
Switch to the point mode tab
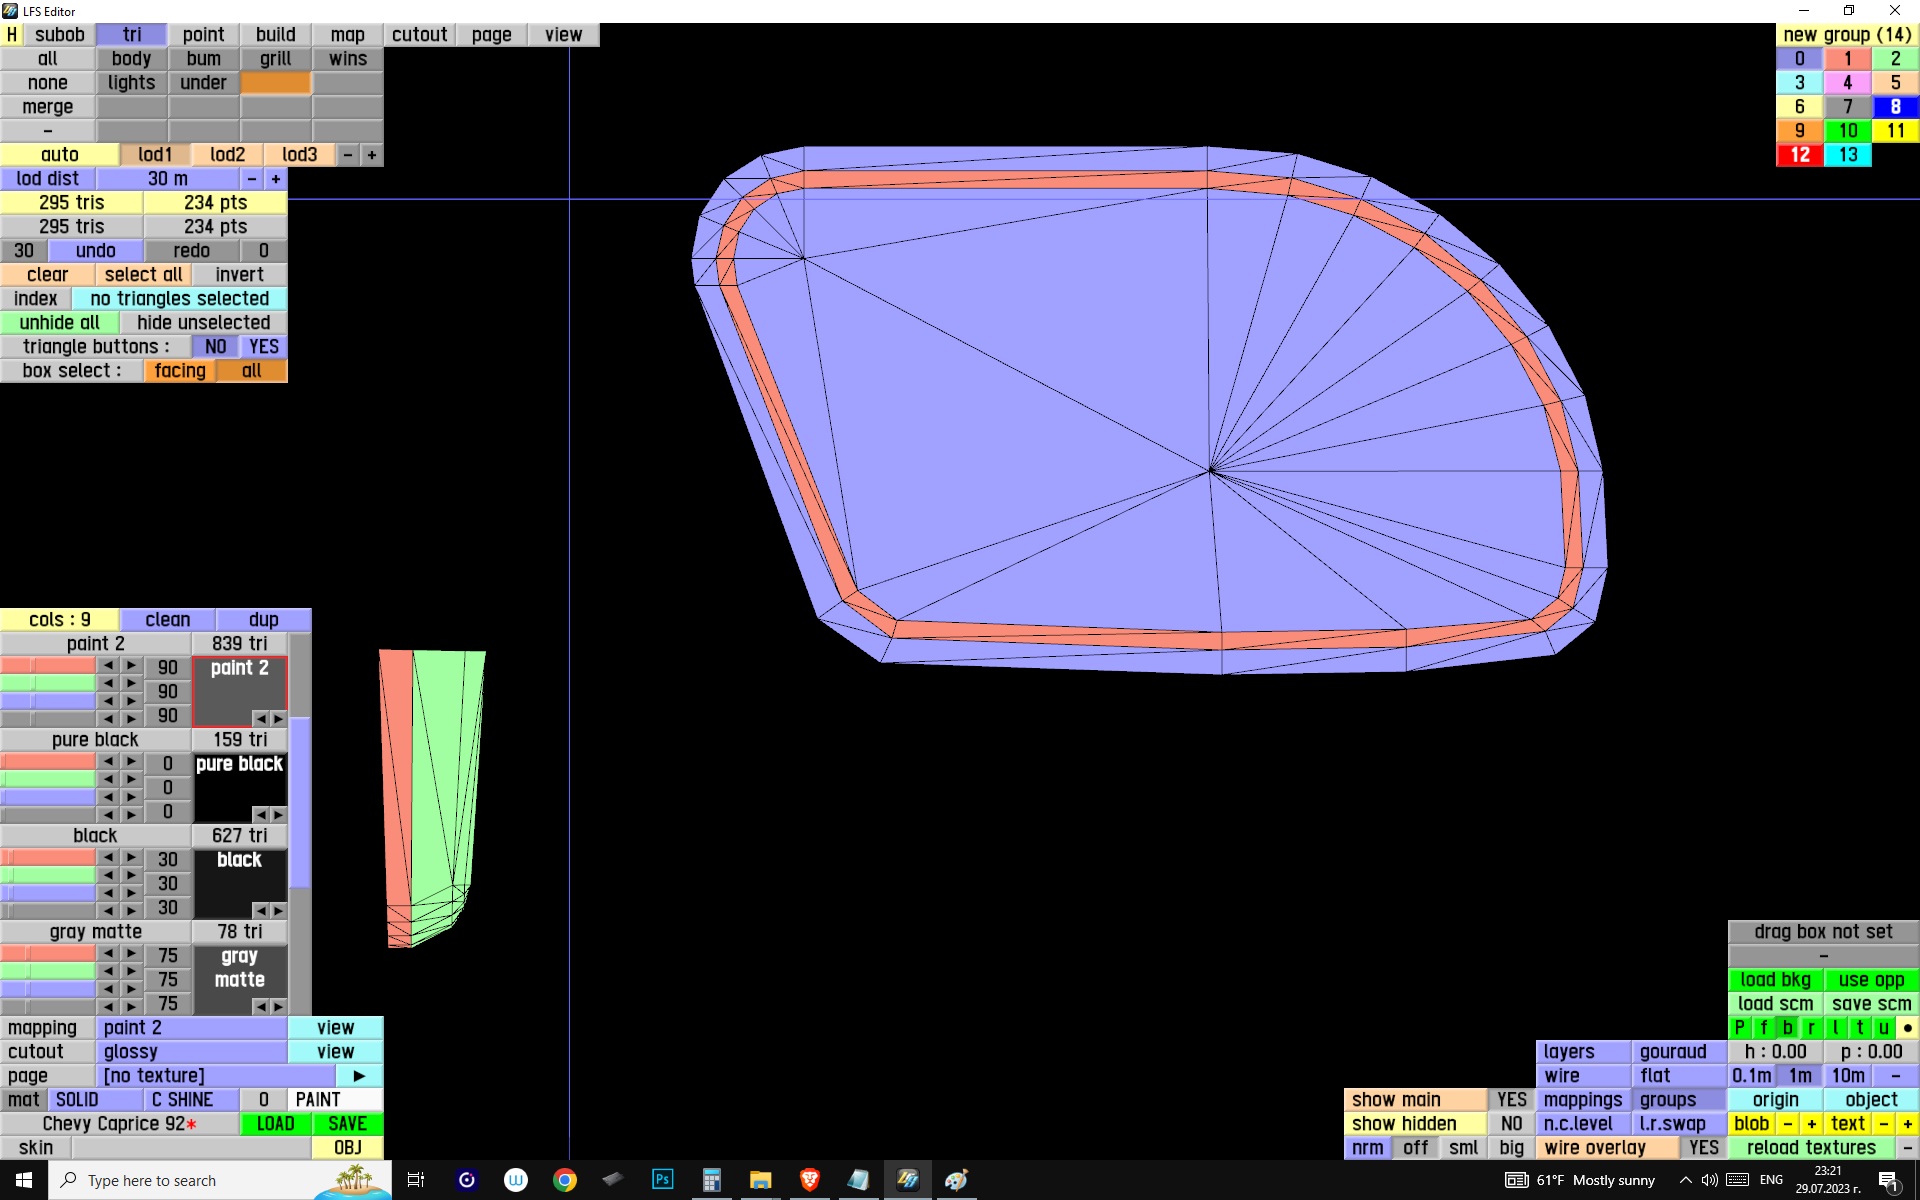203,35
